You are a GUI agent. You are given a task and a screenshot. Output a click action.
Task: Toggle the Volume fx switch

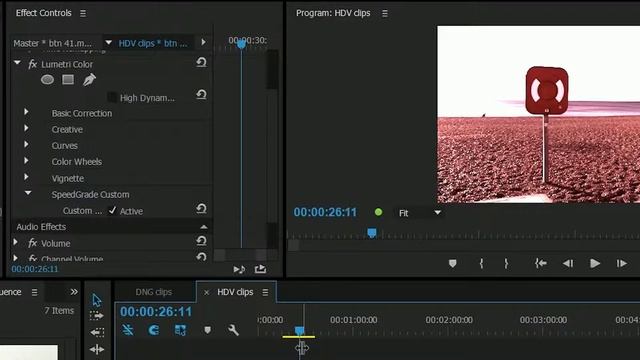pos(33,244)
